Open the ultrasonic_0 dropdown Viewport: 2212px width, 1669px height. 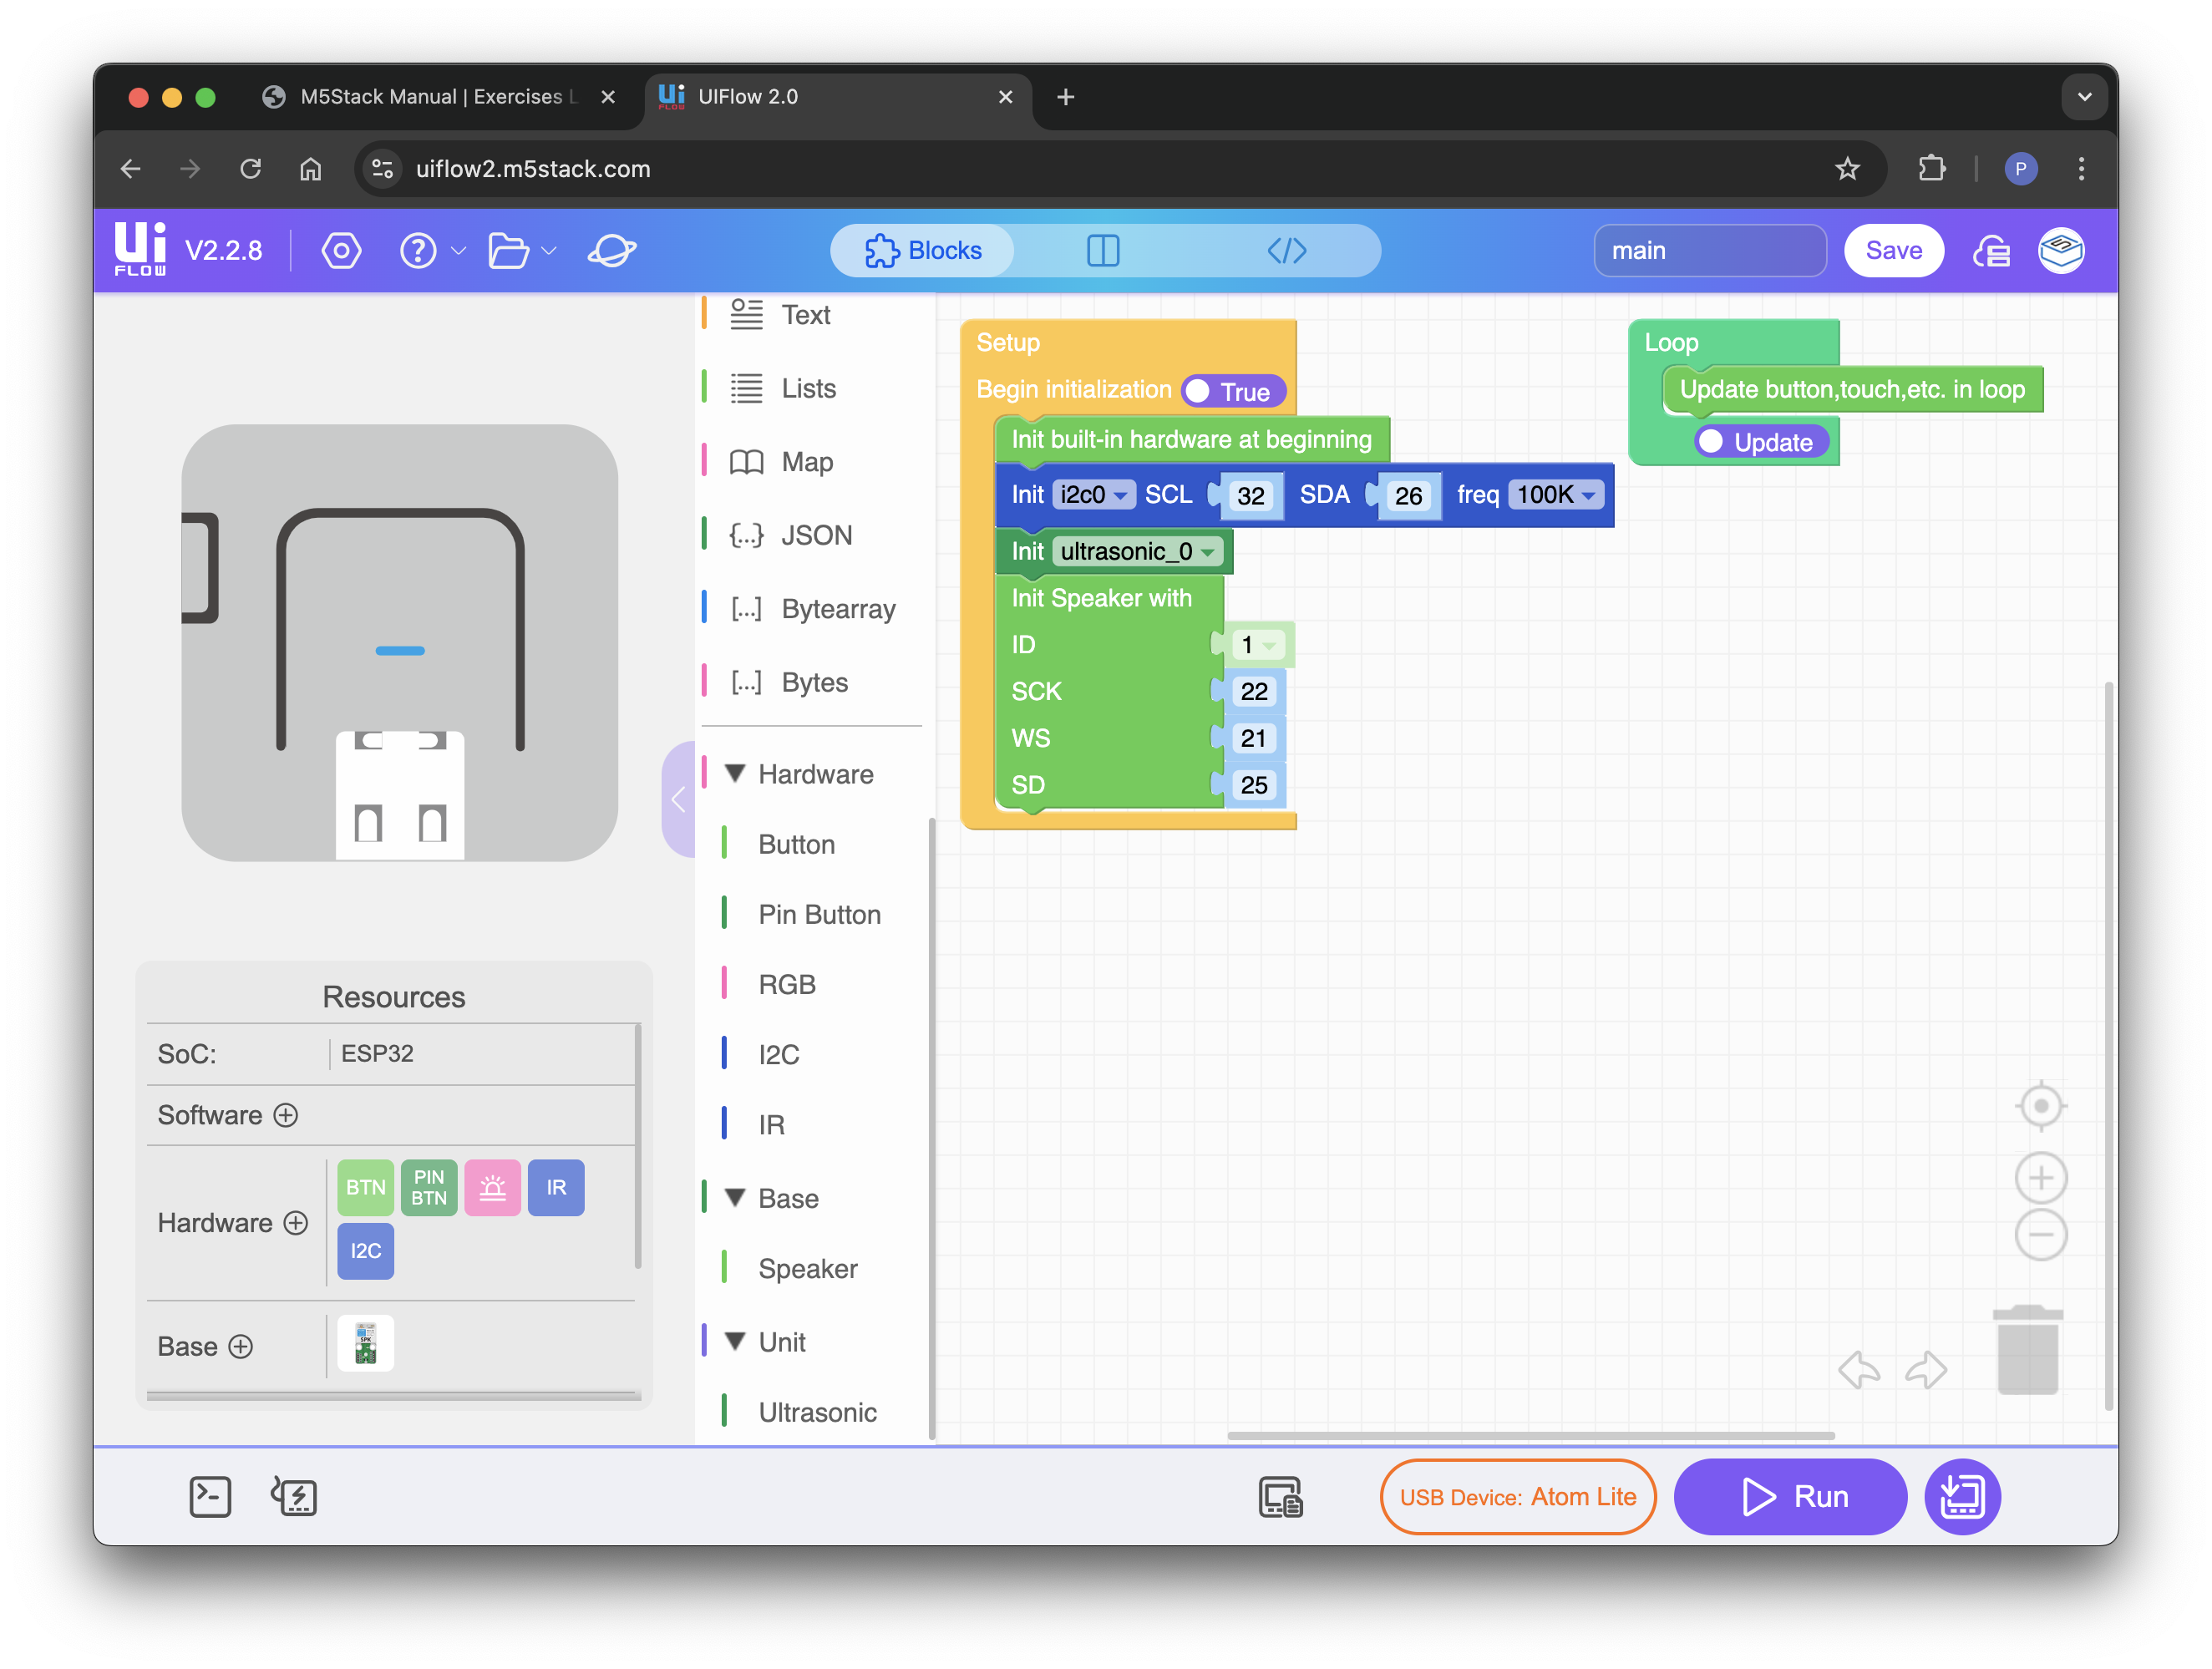[x=1137, y=551]
